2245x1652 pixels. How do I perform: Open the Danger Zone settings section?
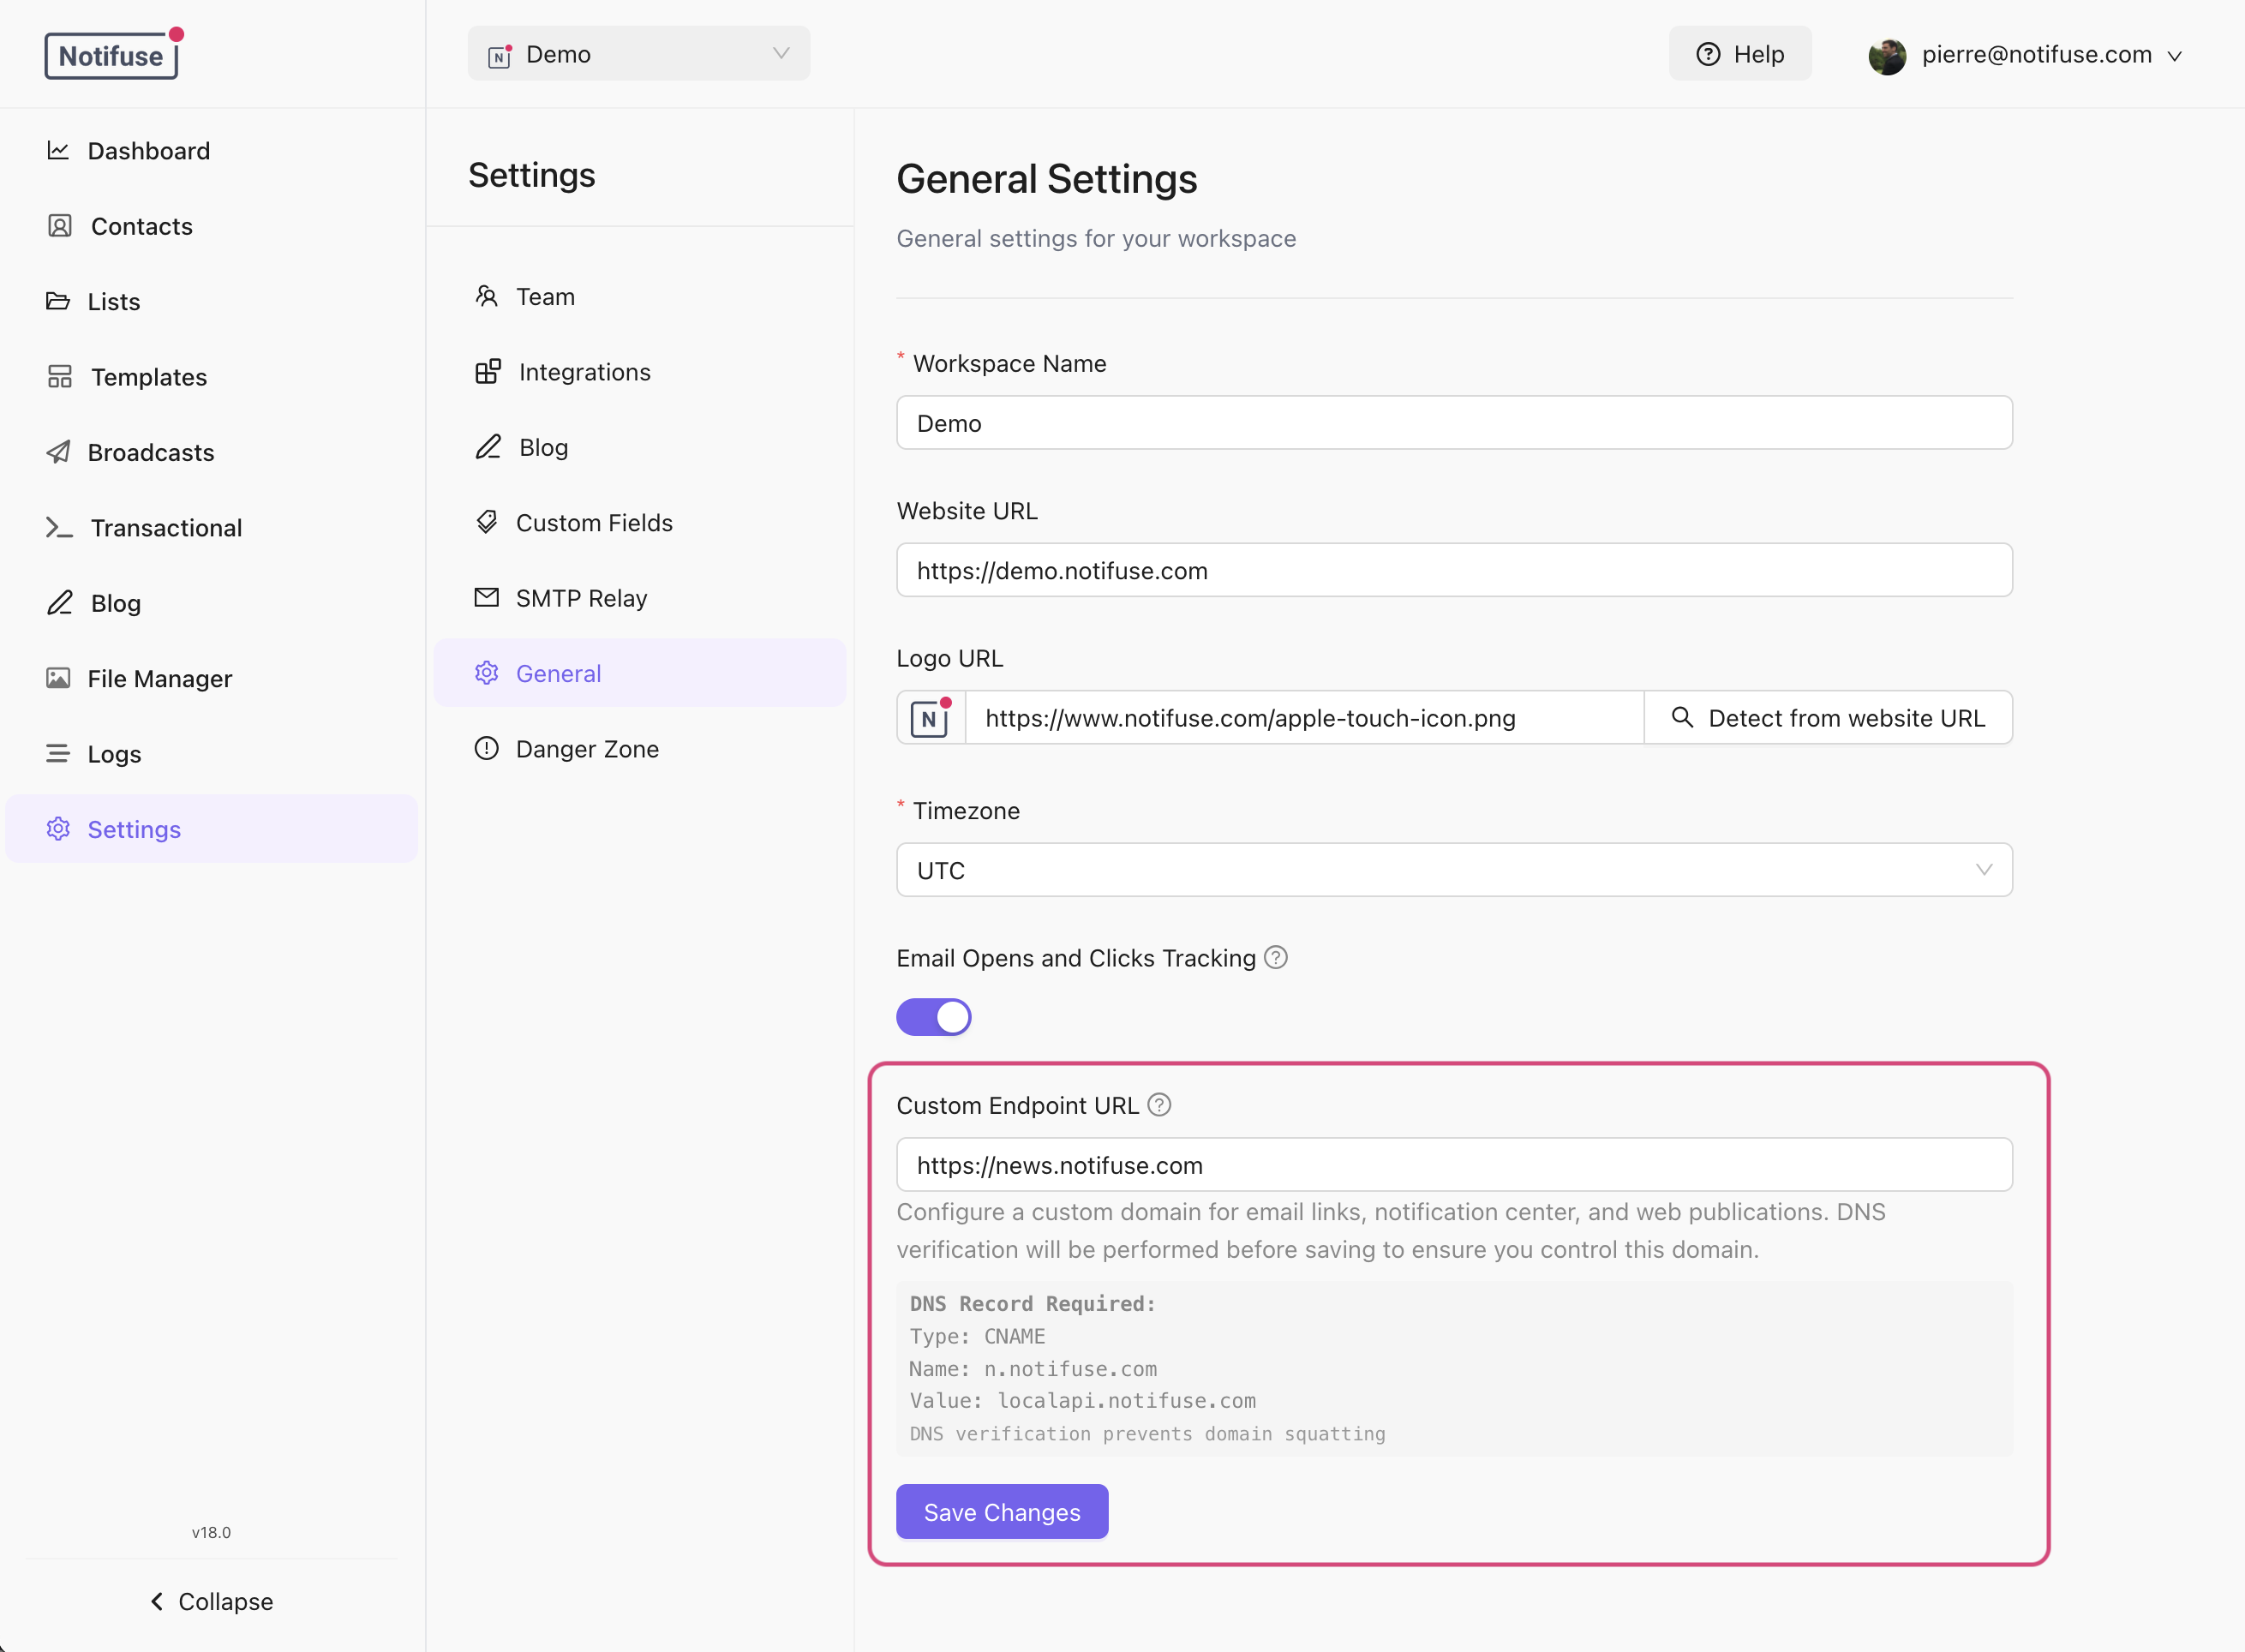tap(587, 748)
